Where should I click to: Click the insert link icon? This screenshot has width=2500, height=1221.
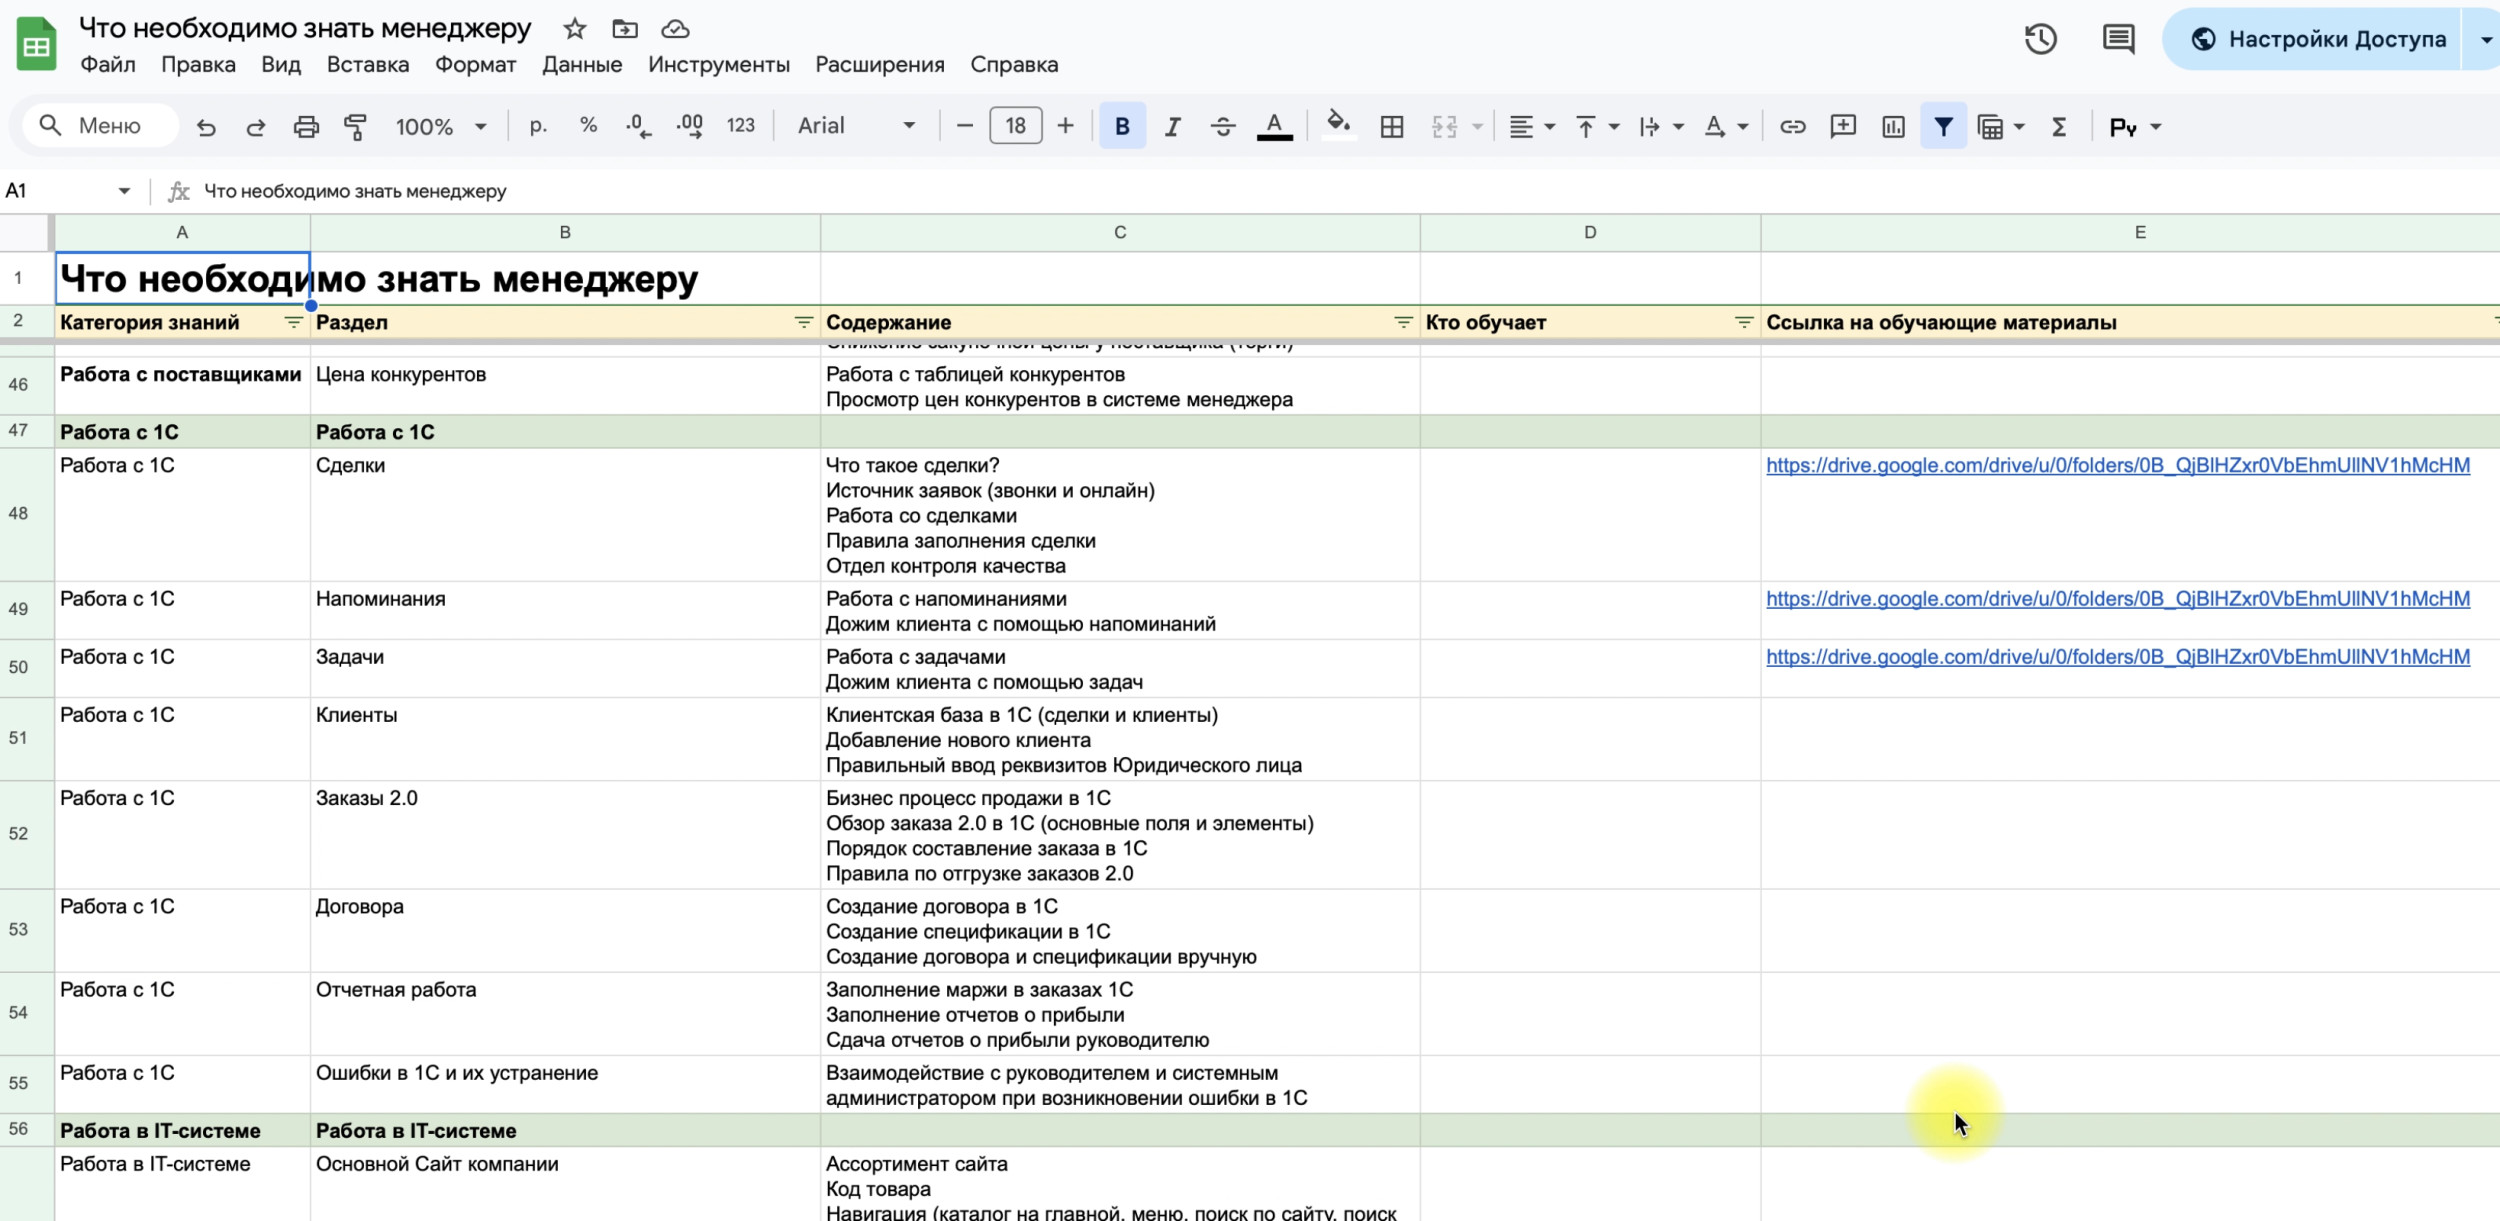[x=1792, y=127]
